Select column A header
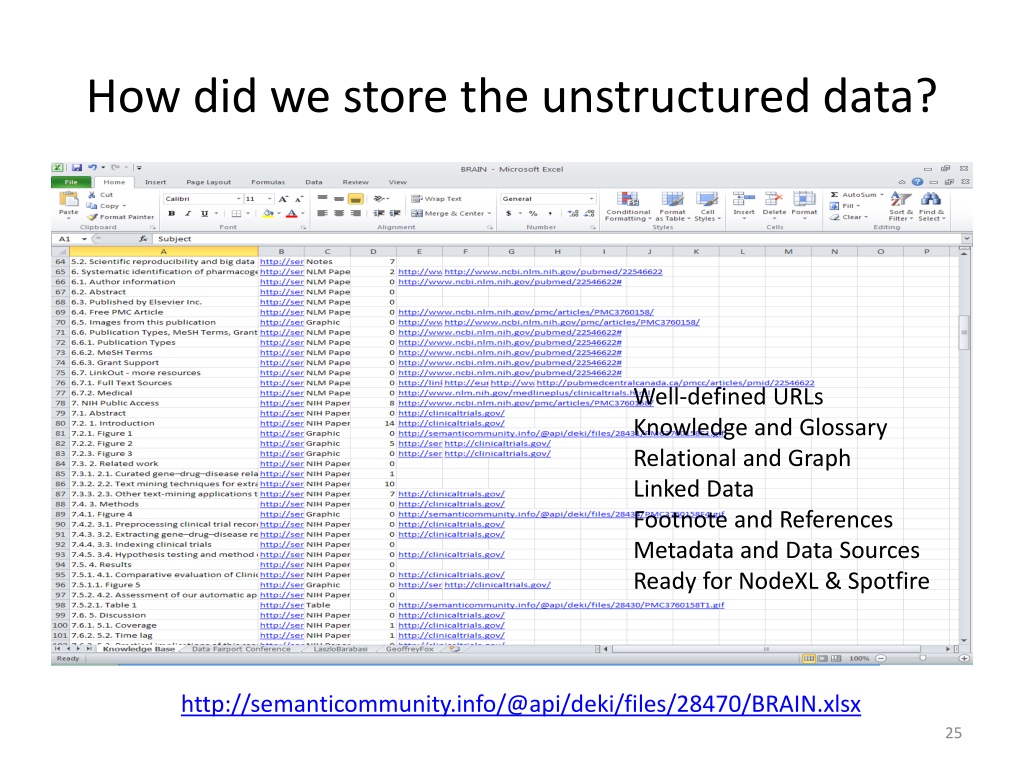The image size is (1024, 768). [163, 251]
